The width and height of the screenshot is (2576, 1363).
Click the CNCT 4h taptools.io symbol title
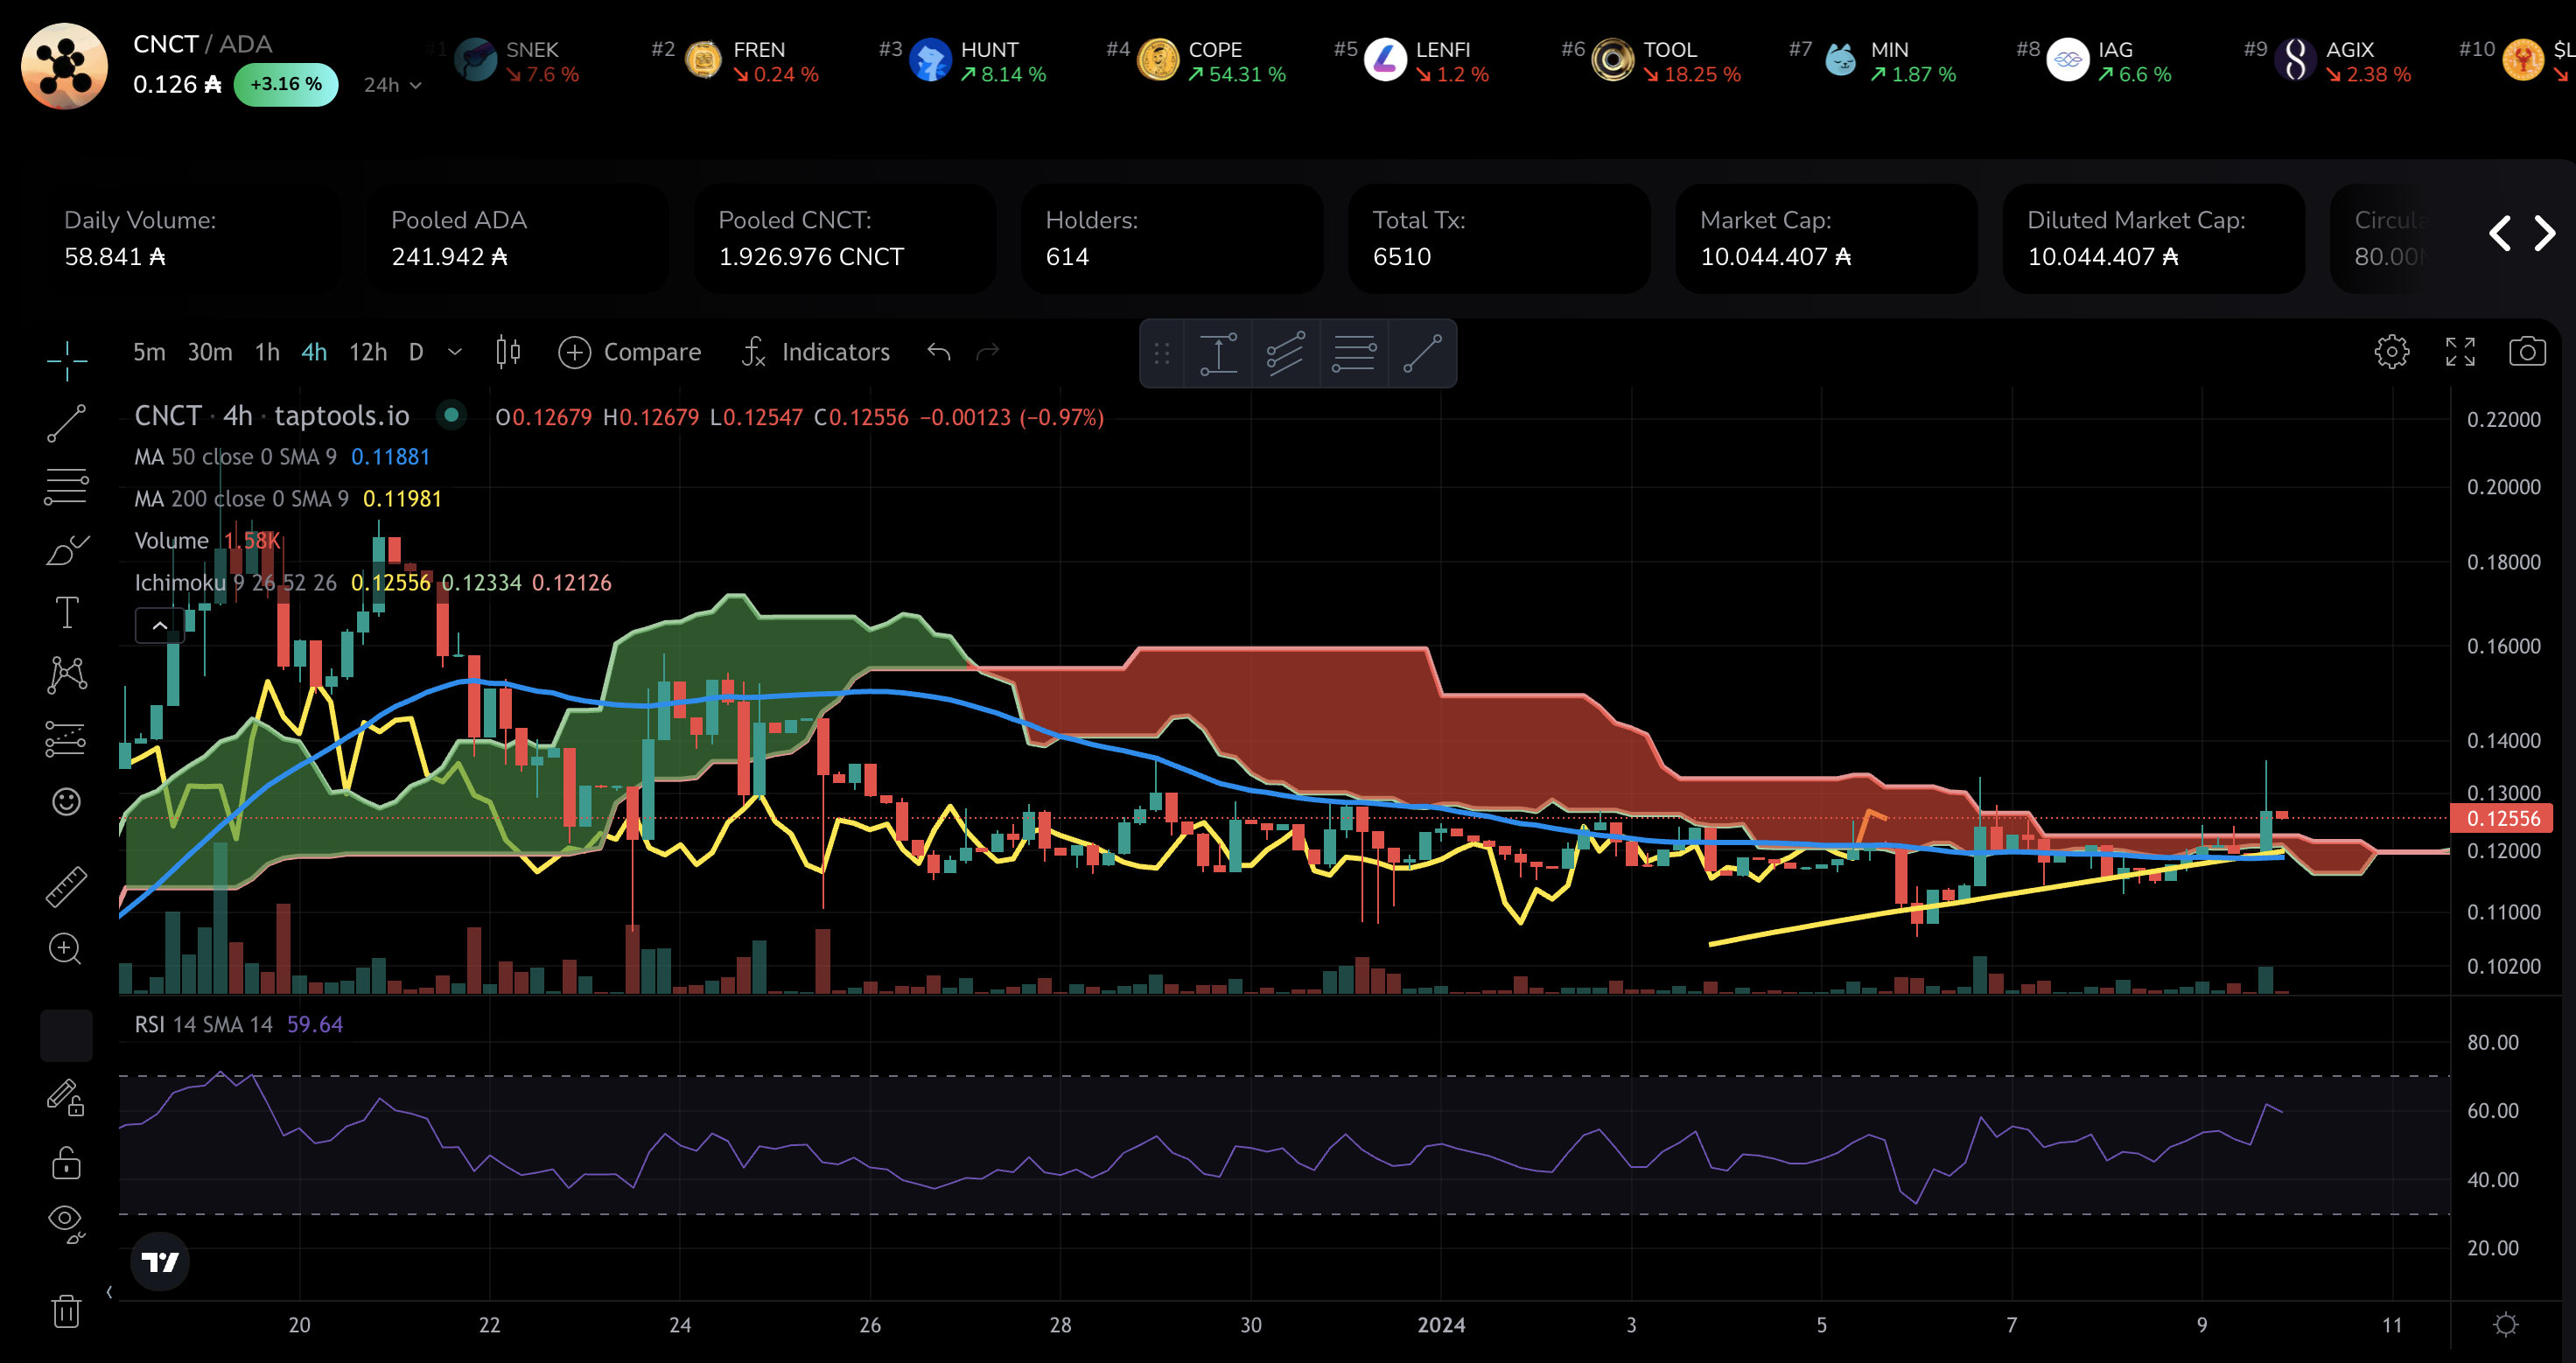pyautogui.click(x=272, y=416)
